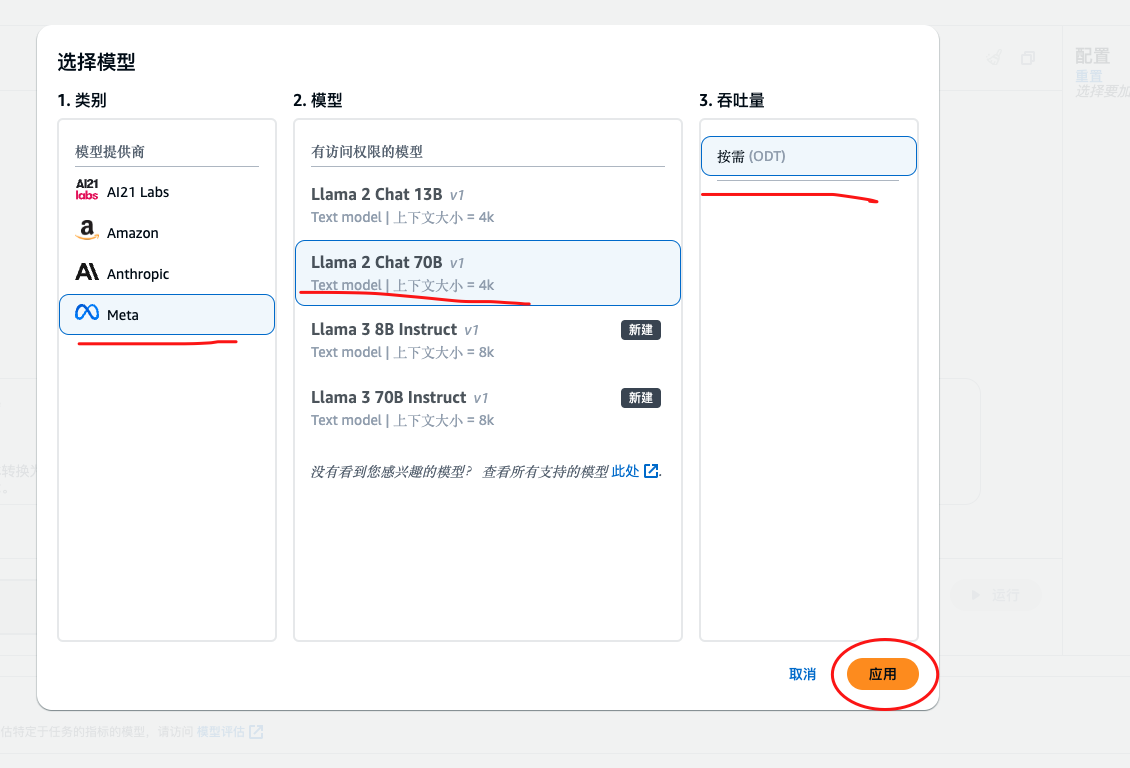1130x768 pixels.
Task: Click the broom clear icon behind dialog
Action: [995, 58]
